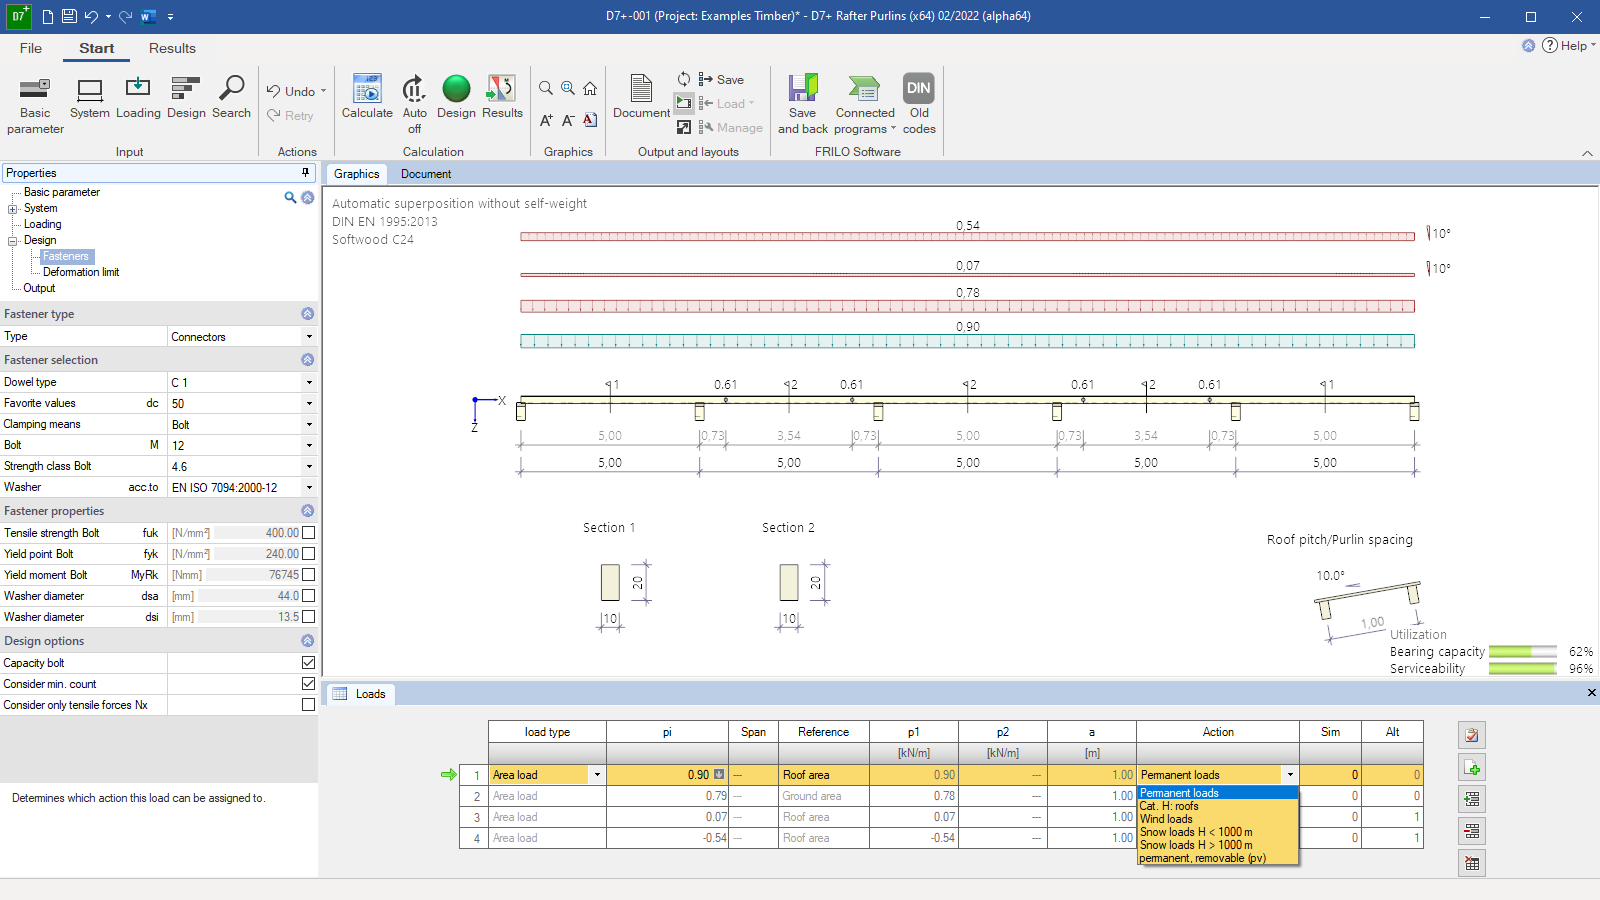Click the home view graphics icon
Viewport: 1600px width, 900px height.
590,88
